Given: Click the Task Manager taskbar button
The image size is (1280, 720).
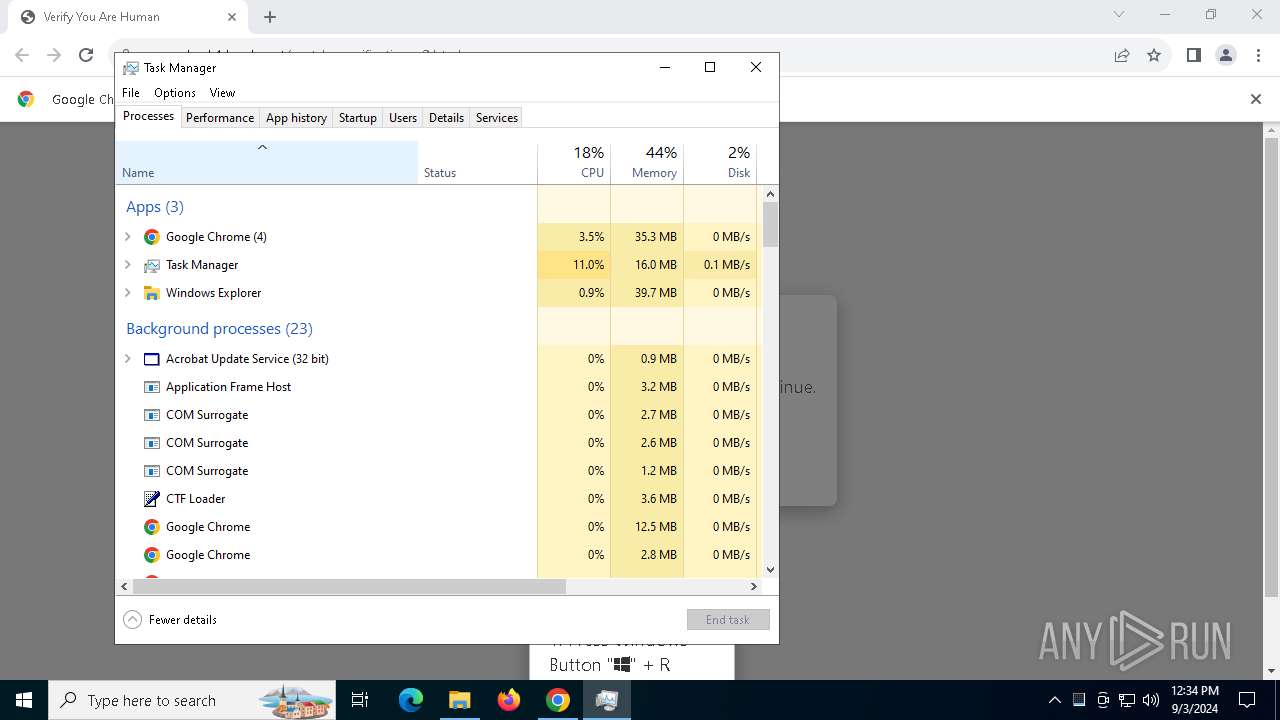Looking at the screenshot, I should [x=607, y=700].
